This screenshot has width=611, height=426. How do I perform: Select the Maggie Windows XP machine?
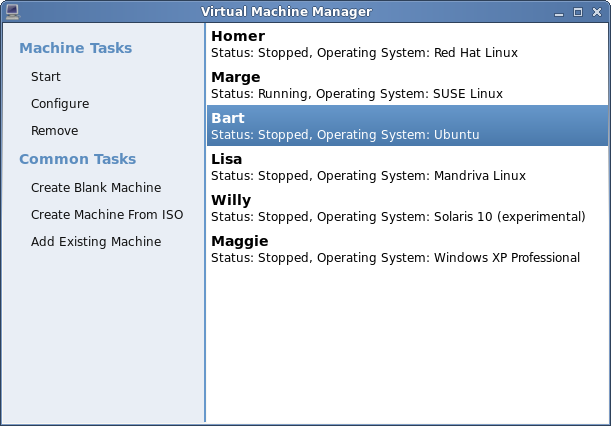pos(407,248)
